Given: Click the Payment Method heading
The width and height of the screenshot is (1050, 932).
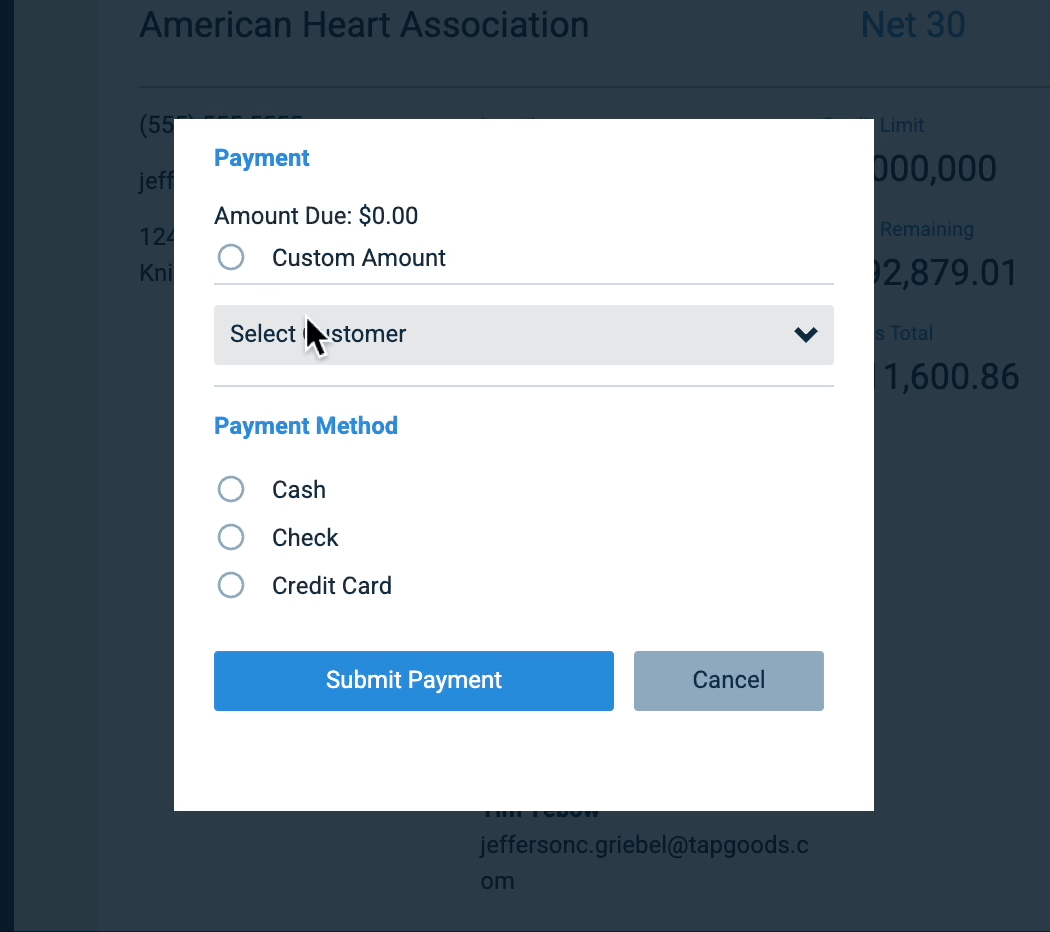Looking at the screenshot, I should coord(306,425).
